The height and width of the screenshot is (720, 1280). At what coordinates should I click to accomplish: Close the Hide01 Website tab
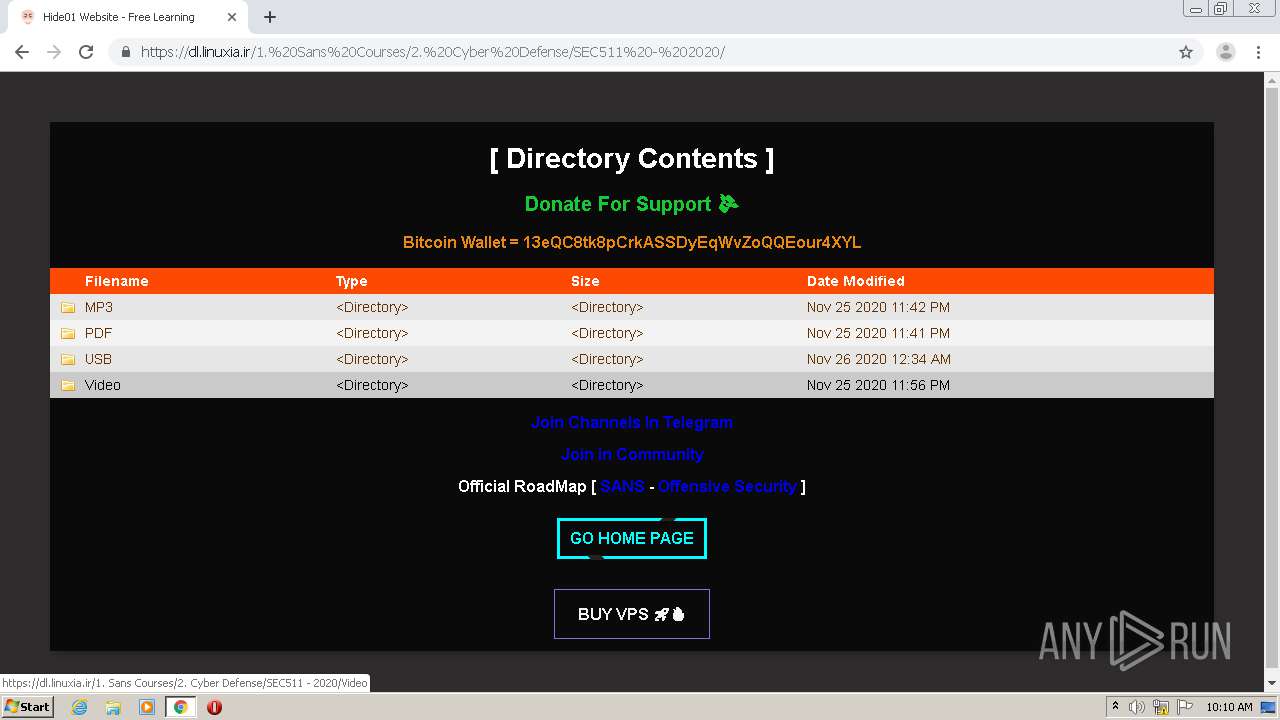point(232,17)
